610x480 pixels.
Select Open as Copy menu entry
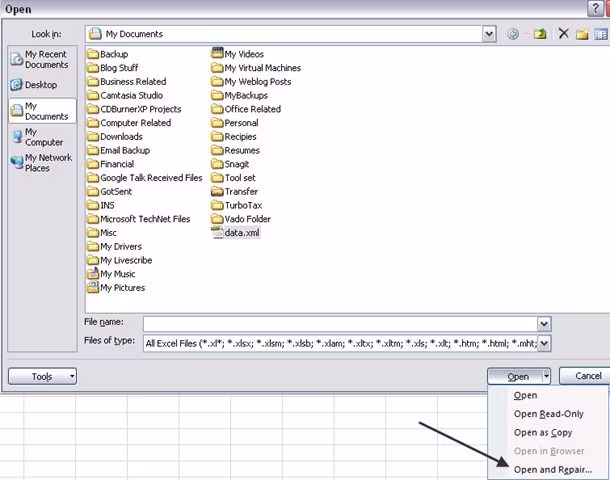click(x=543, y=433)
